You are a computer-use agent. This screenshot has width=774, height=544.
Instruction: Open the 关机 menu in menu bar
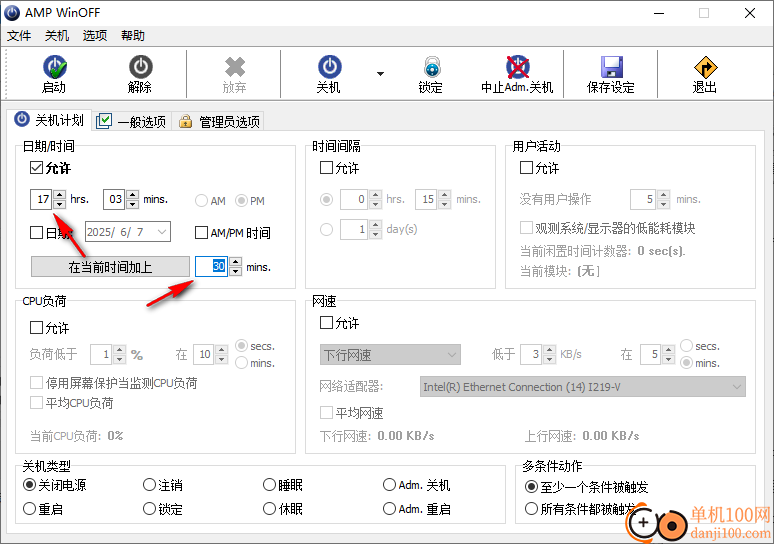point(57,36)
